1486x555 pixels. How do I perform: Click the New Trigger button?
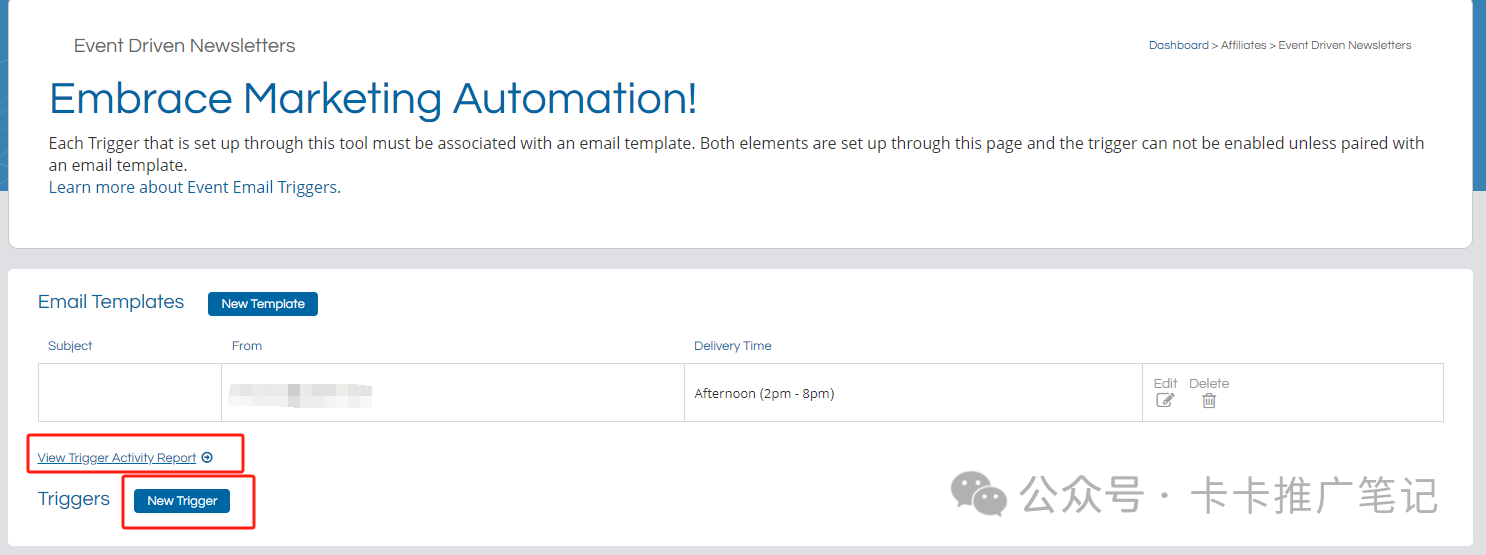click(x=182, y=501)
